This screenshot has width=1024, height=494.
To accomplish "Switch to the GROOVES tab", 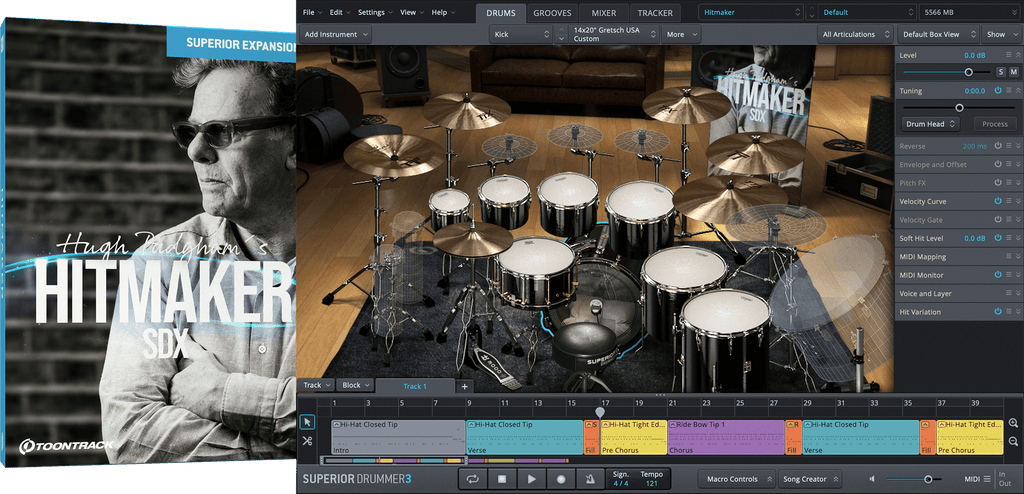I will (x=552, y=13).
